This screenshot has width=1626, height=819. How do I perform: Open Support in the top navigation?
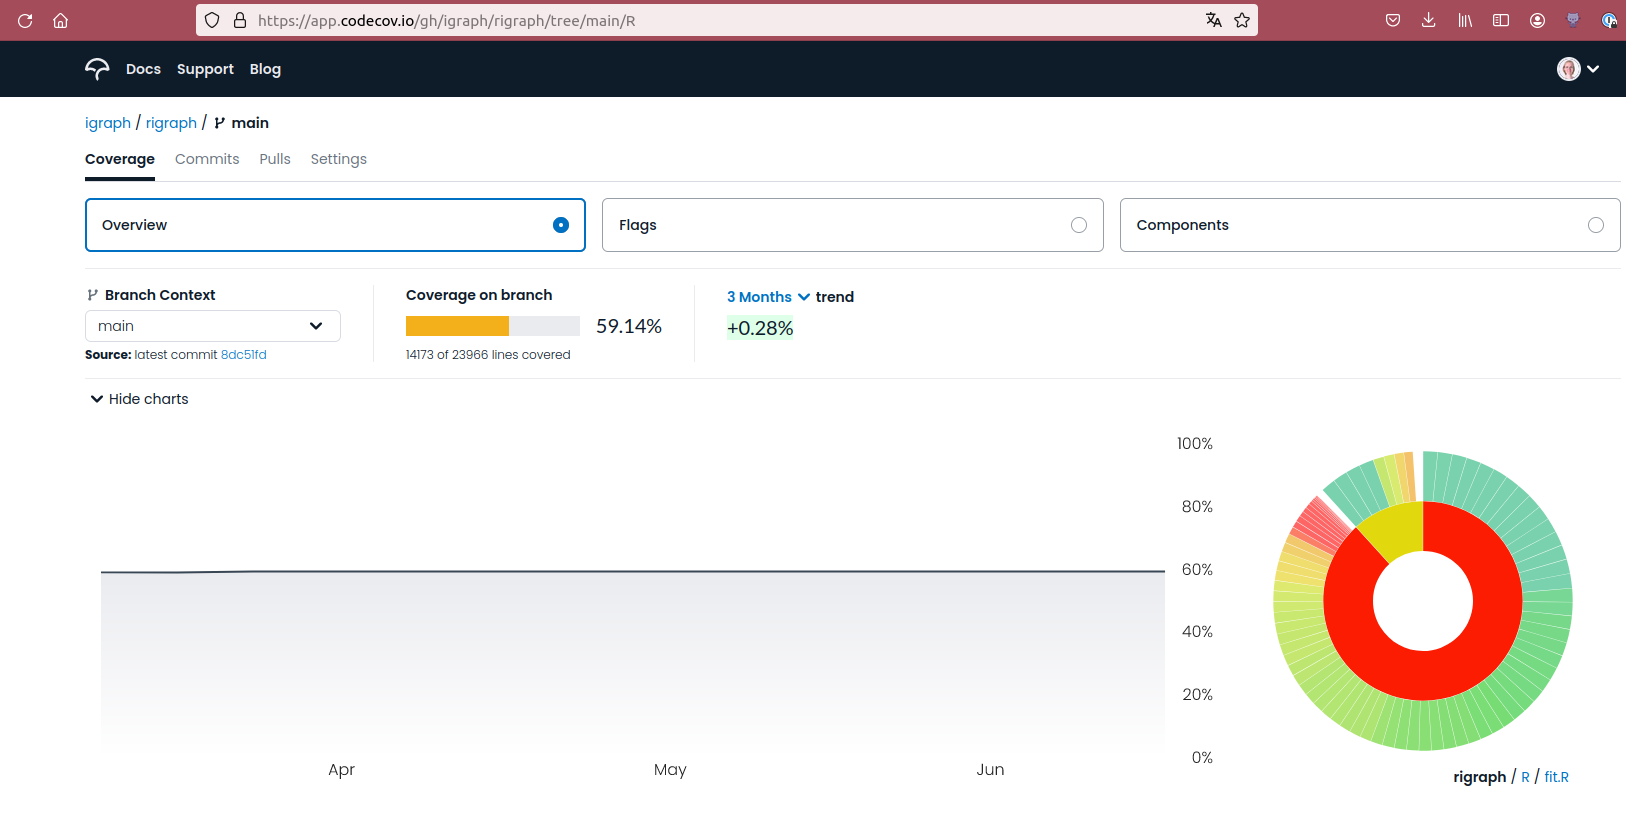point(205,69)
